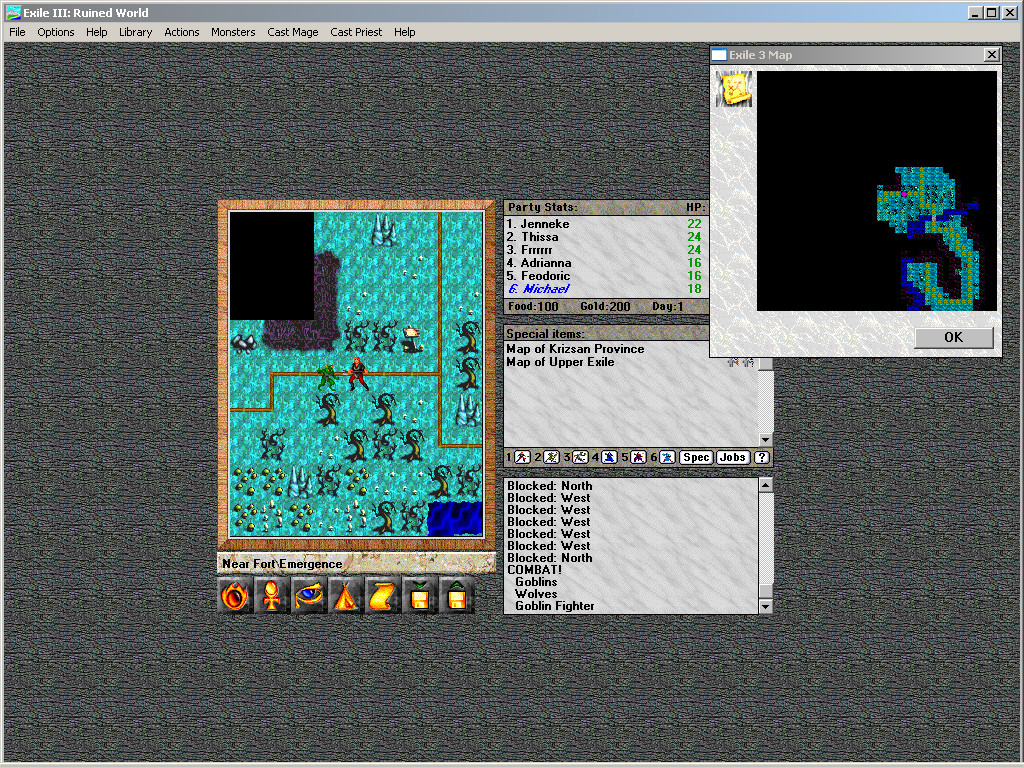Select party member 5's inventory icon
Image resolution: width=1024 pixels, height=768 pixels.
pos(638,457)
